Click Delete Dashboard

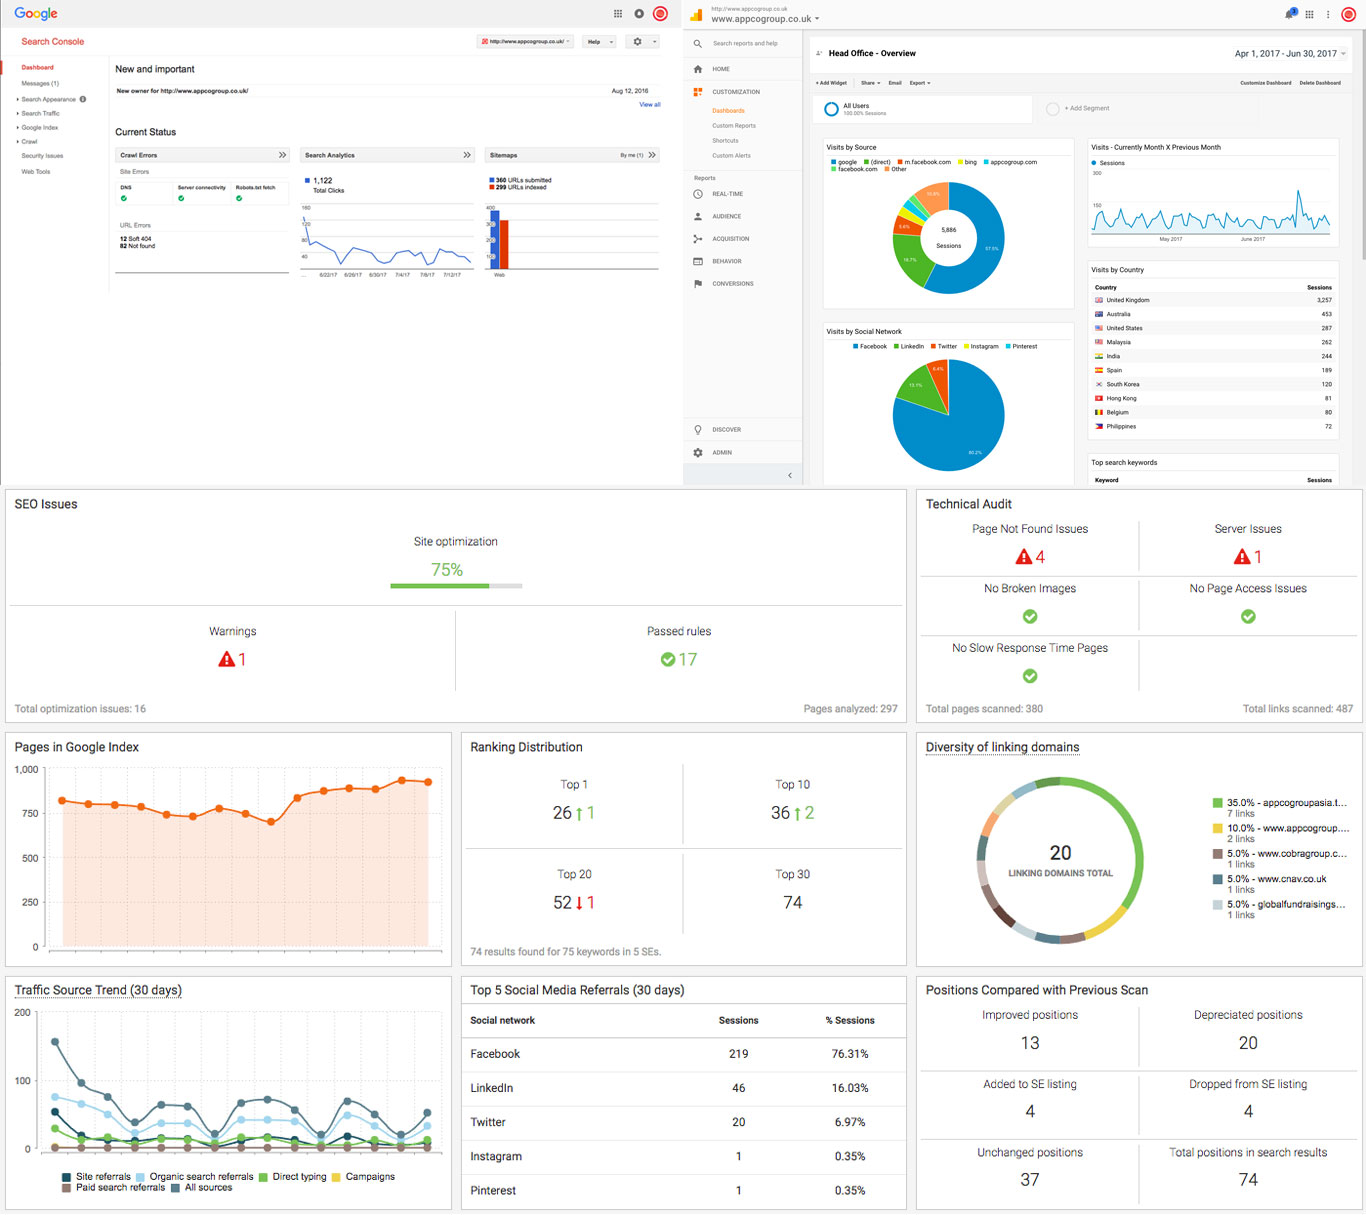[1320, 83]
